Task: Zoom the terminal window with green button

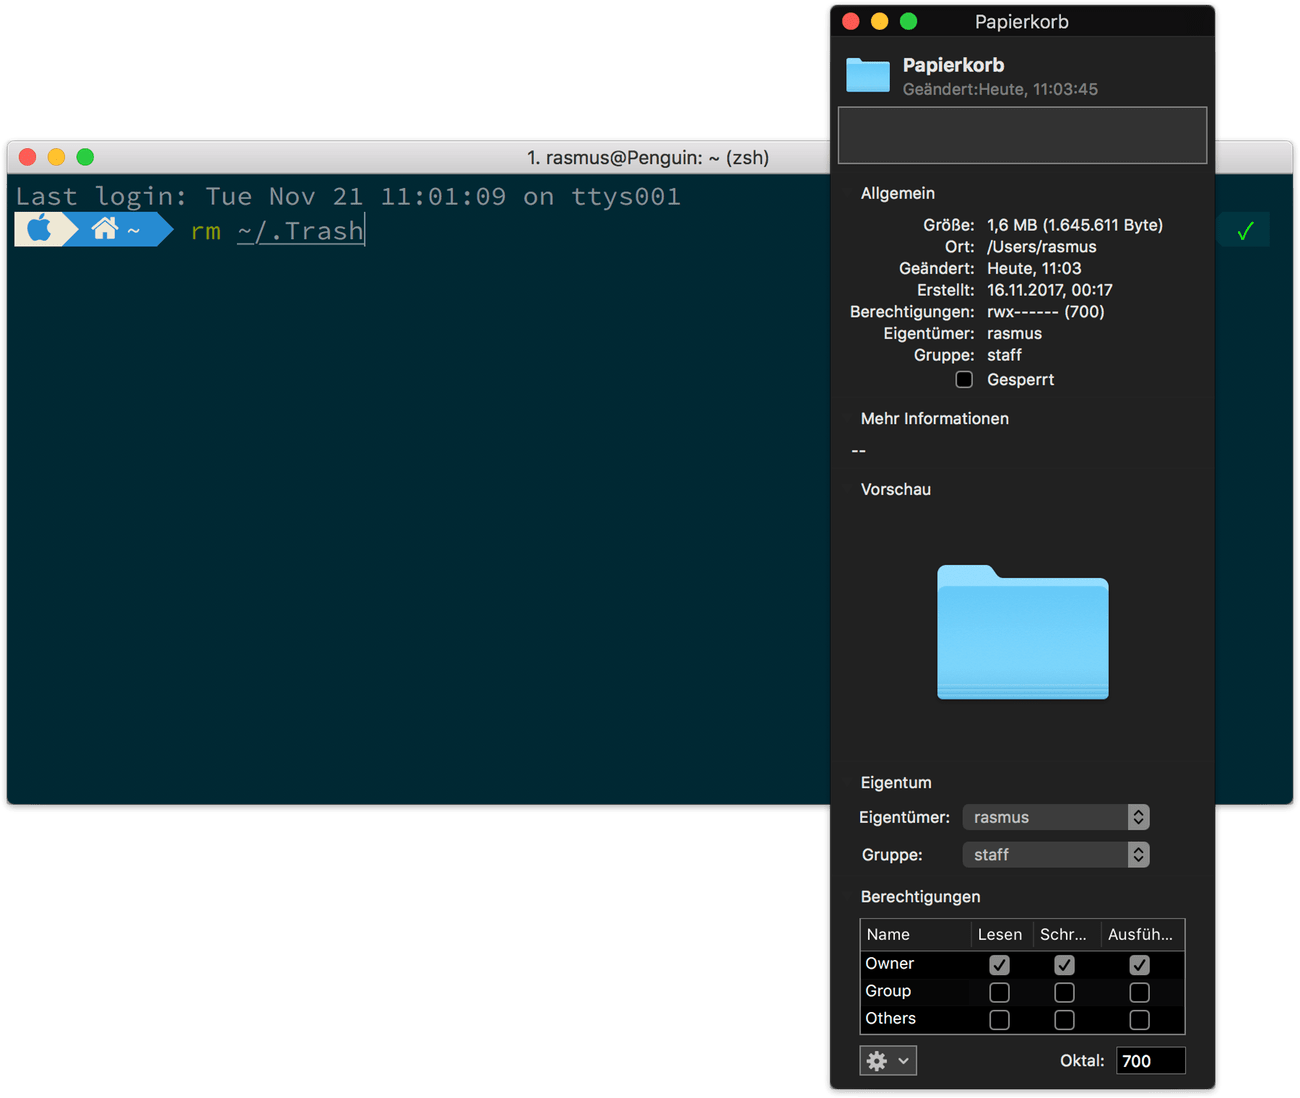Action: (x=85, y=157)
